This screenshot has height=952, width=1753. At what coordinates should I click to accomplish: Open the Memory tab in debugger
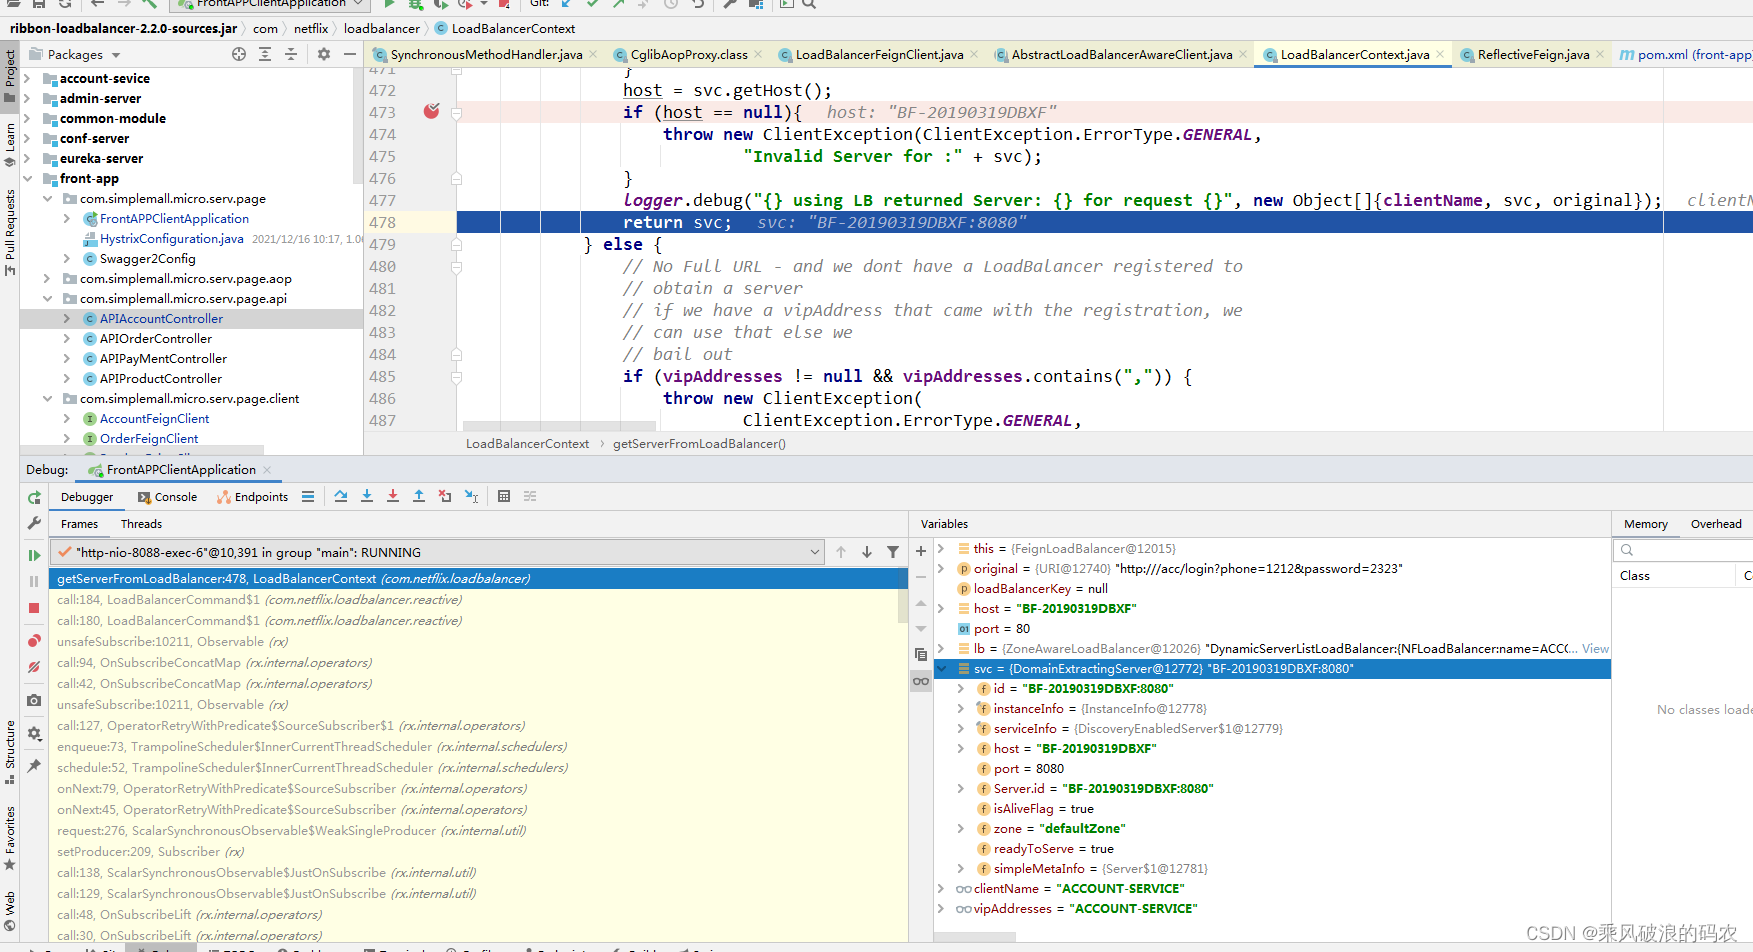coord(1645,523)
